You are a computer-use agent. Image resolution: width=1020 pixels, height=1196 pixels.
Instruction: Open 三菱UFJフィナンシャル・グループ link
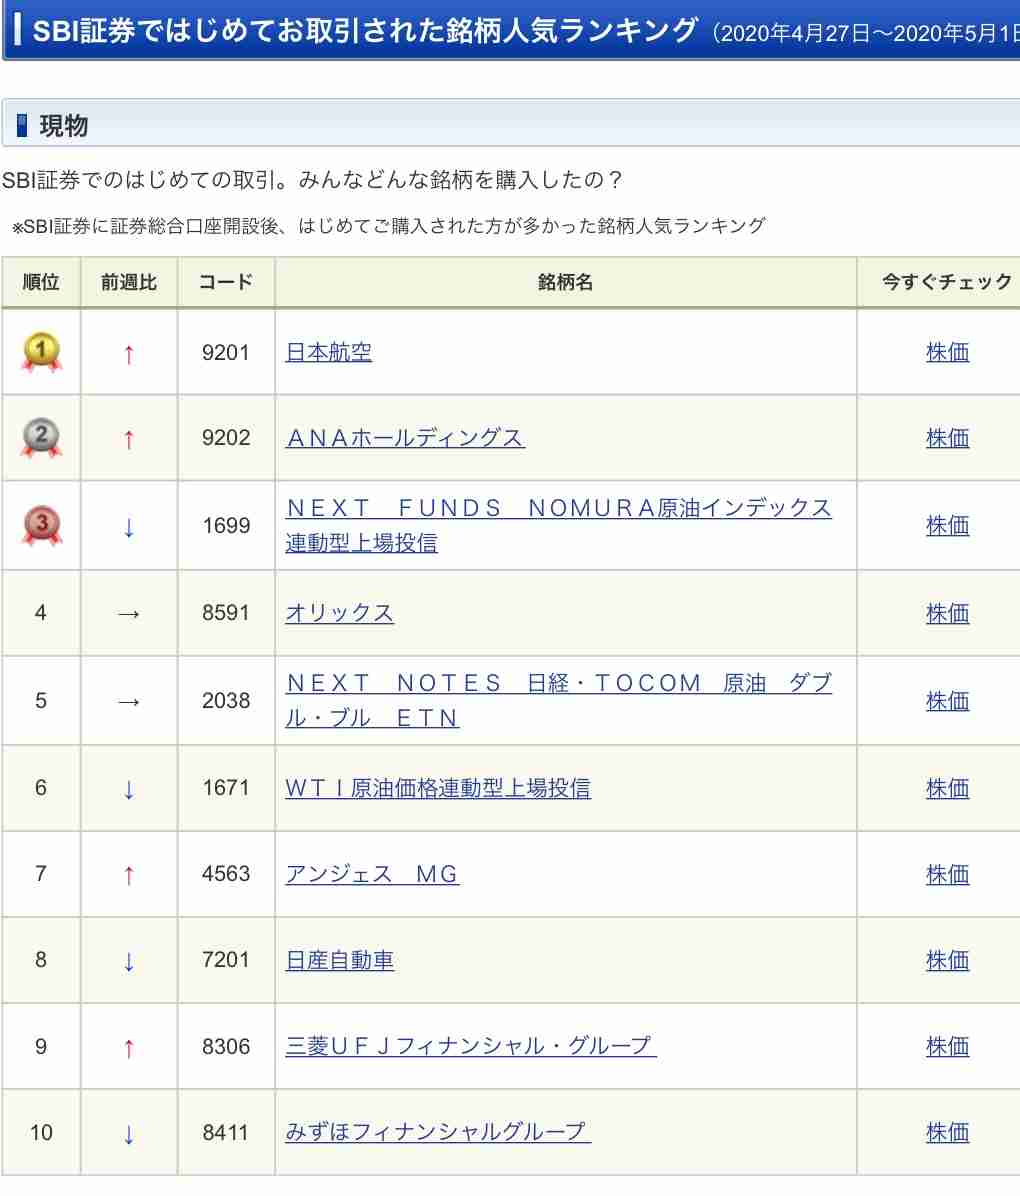471,1046
